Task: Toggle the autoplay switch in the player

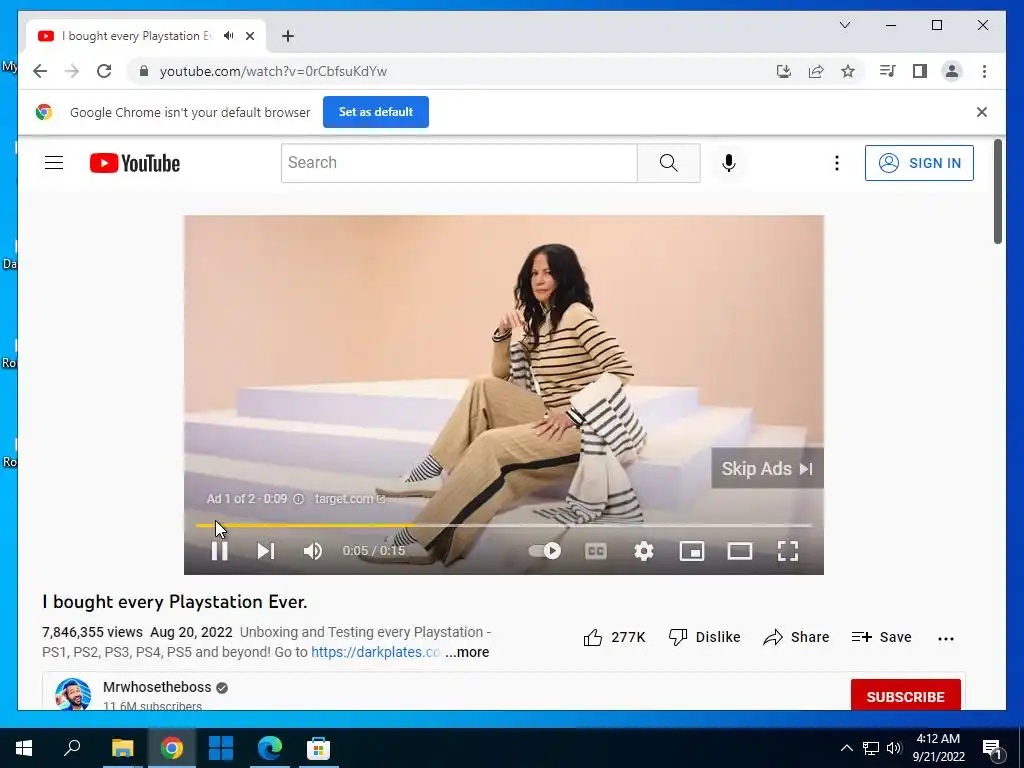Action: tap(545, 551)
